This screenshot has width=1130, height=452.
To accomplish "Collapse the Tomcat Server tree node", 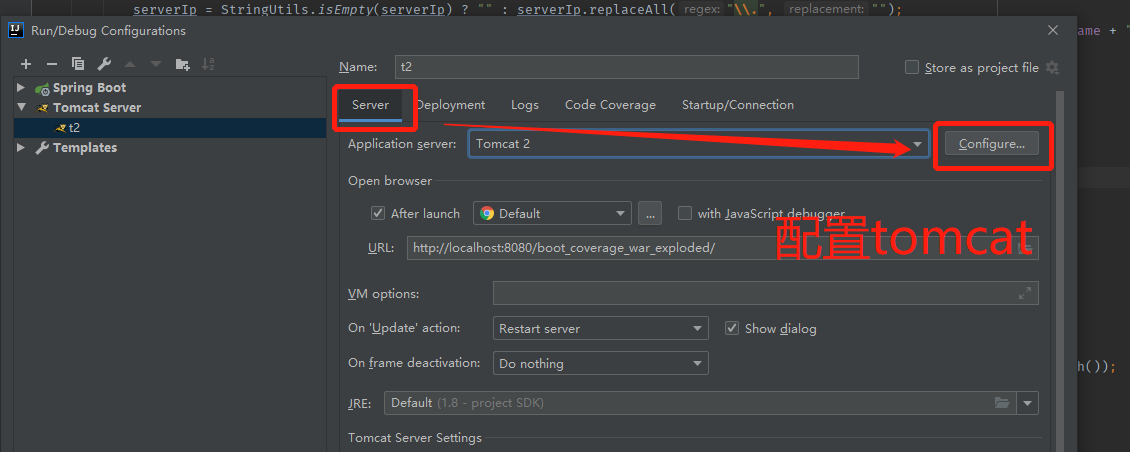I will tap(21, 108).
